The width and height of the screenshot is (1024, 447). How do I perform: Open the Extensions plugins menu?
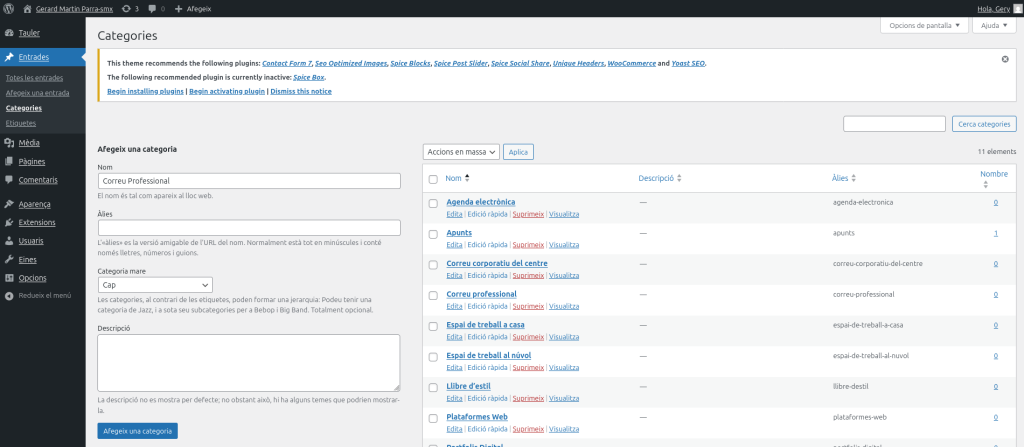tap(37, 222)
